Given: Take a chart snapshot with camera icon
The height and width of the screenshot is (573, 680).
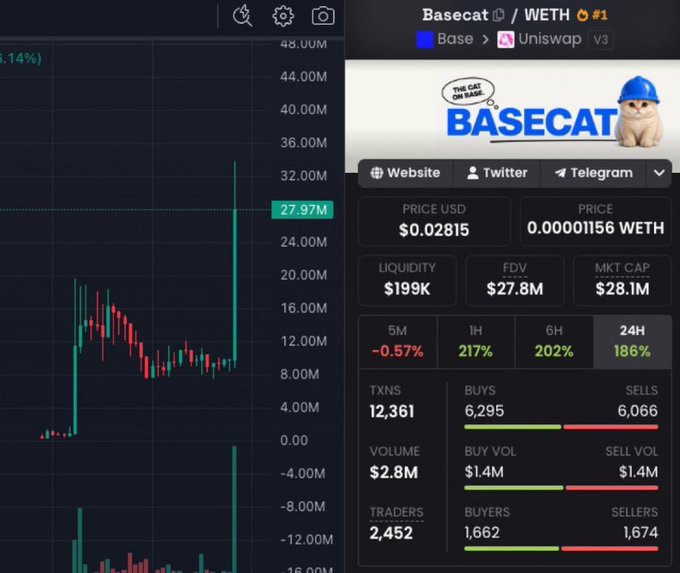Looking at the screenshot, I should point(323,16).
